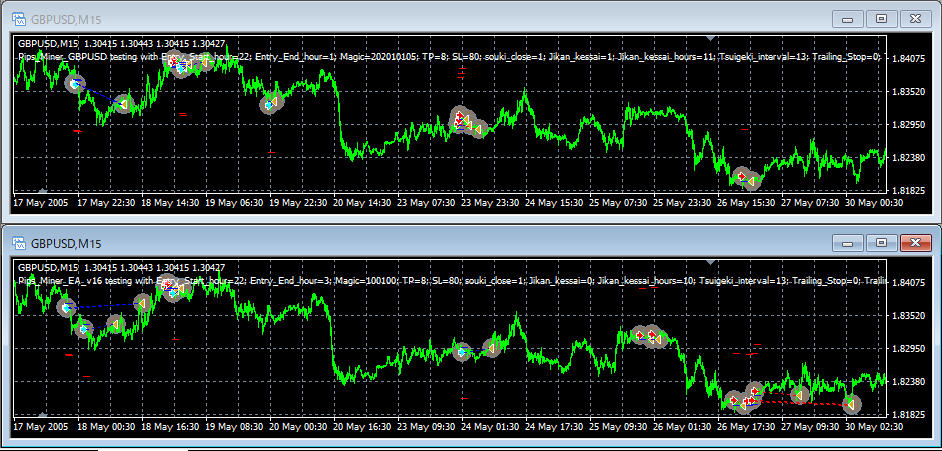Click the lower window's GBPUSD,M15 title text
The width and height of the screenshot is (942, 451).
66,244
